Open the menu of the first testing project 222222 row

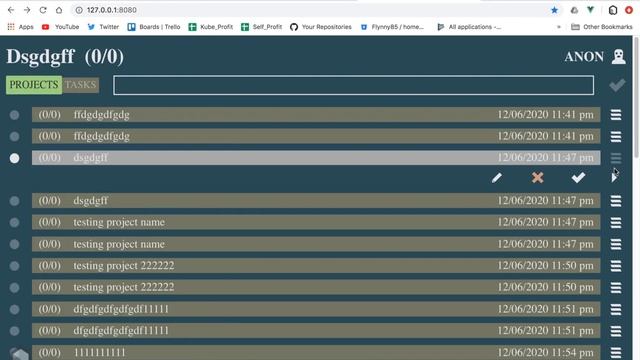(x=616, y=266)
